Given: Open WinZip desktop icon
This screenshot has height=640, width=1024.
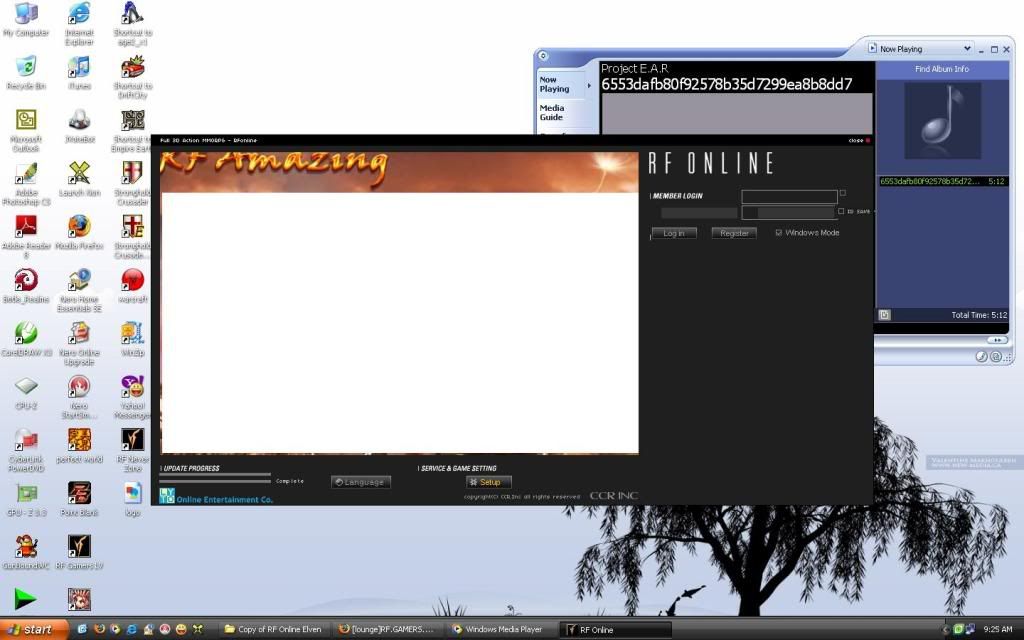Looking at the screenshot, I should [x=133, y=339].
